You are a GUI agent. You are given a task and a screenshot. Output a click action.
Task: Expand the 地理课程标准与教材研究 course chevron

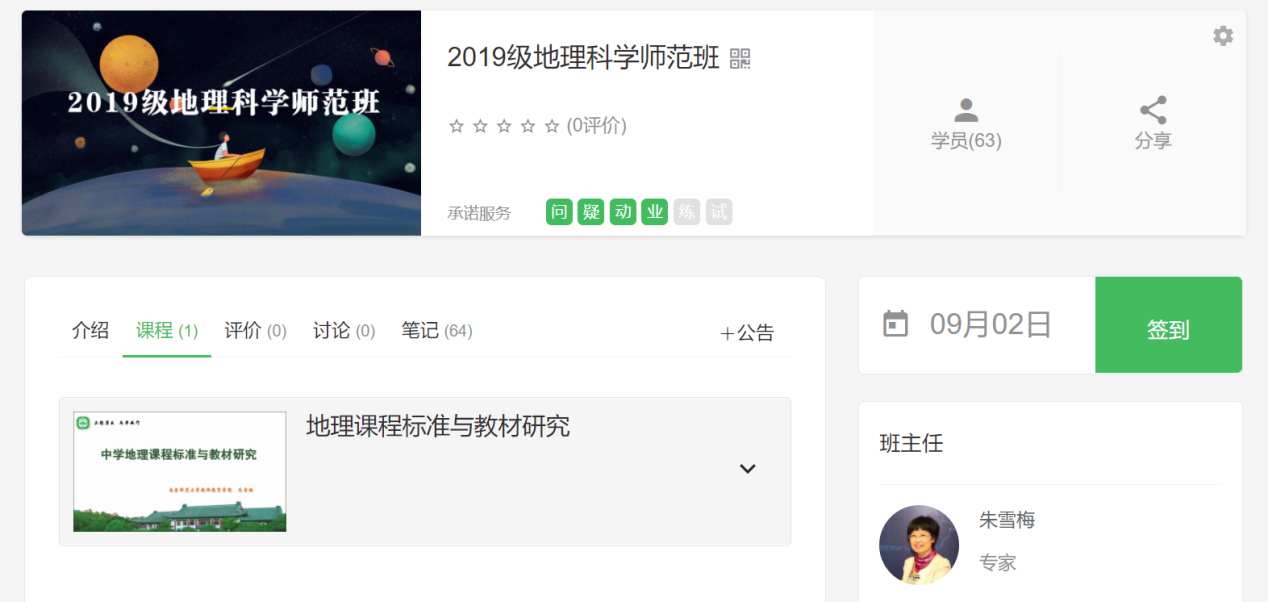coord(747,468)
